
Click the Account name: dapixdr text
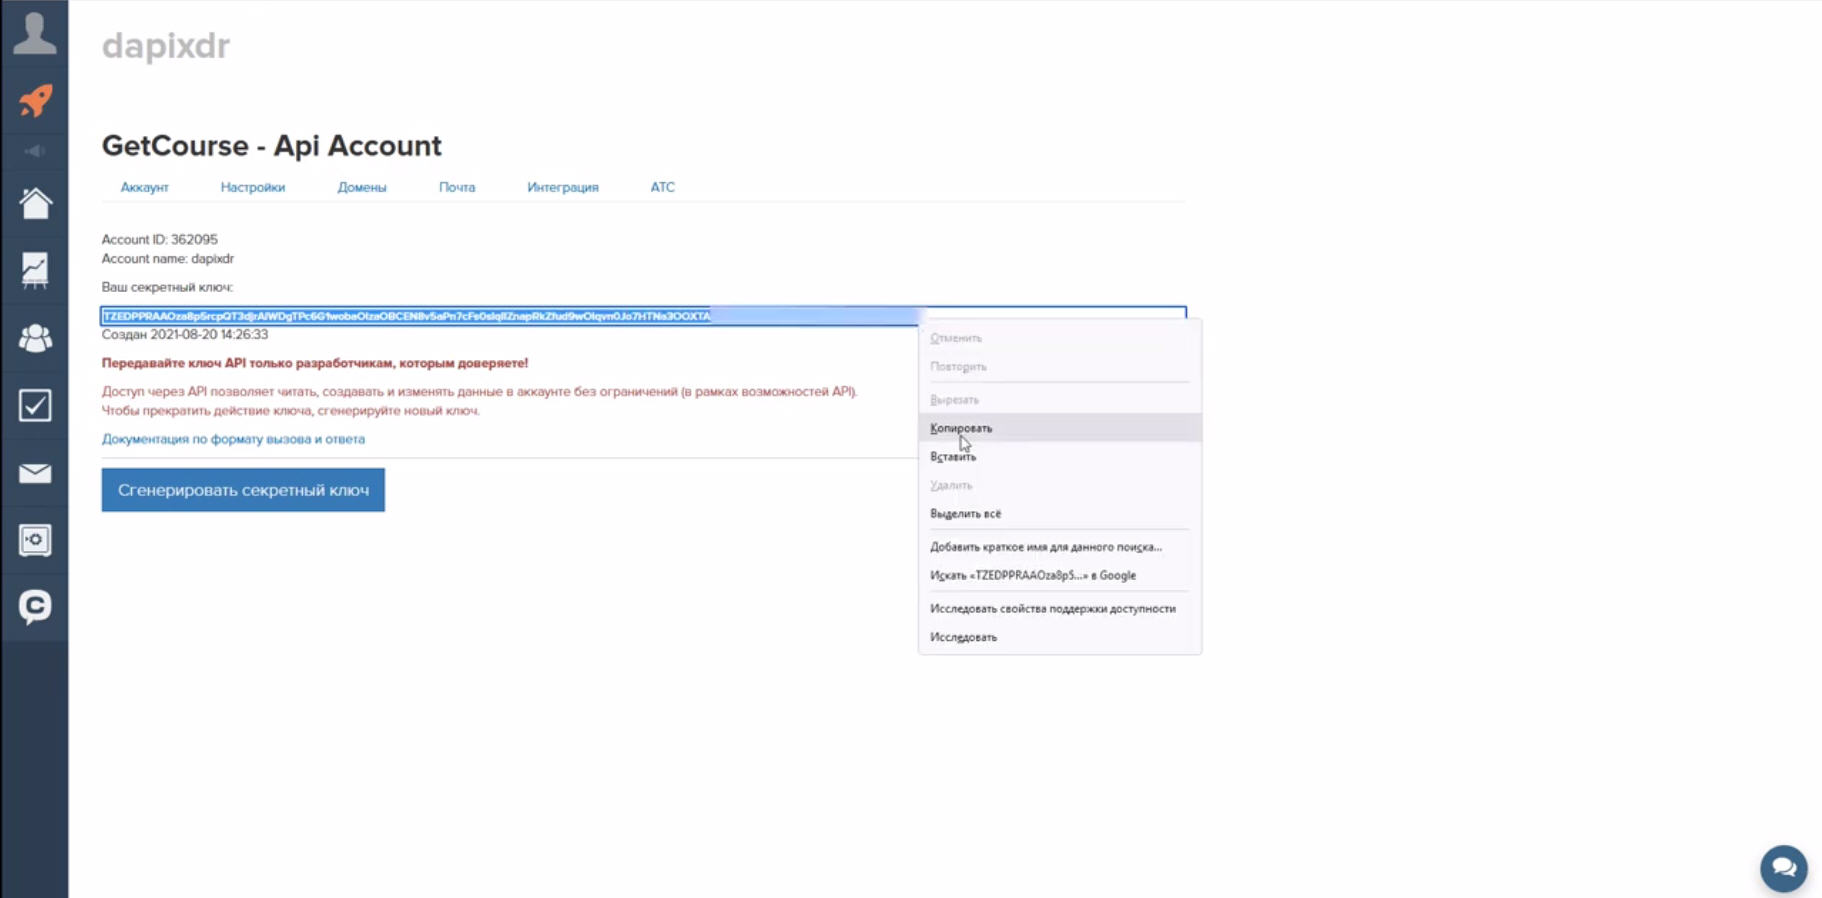(x=167, y=258)
